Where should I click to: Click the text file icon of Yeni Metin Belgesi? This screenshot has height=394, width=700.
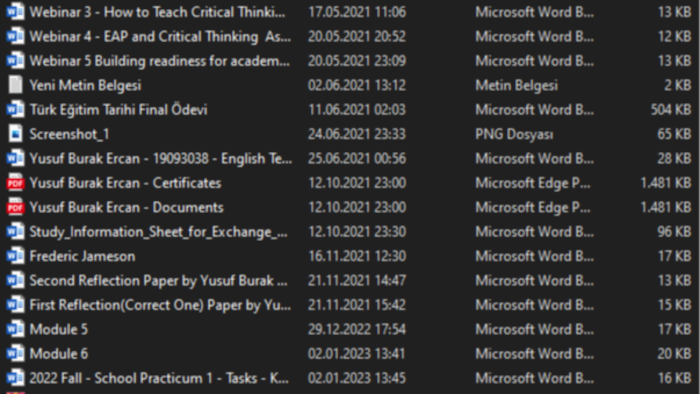(x=15, y=85)
